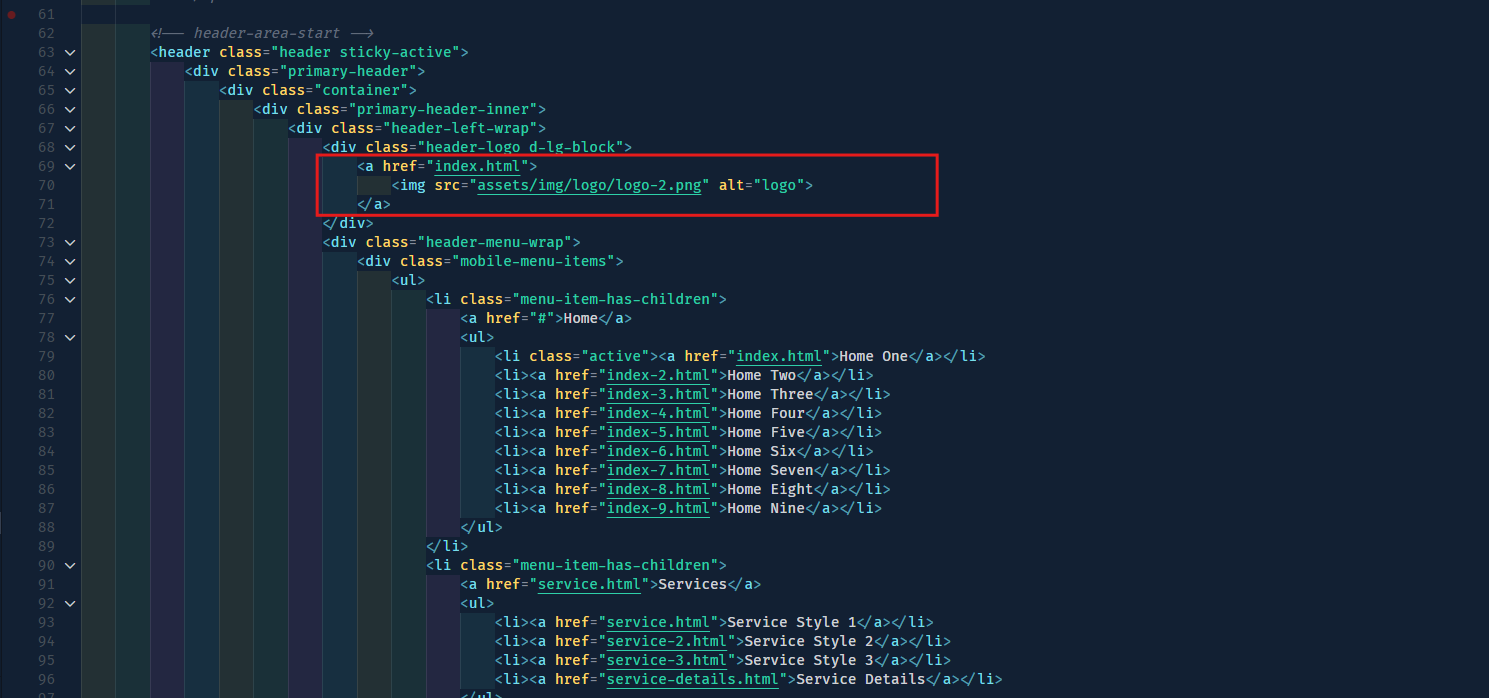Fold the ul element on line 75

click(x=68, y=279)
